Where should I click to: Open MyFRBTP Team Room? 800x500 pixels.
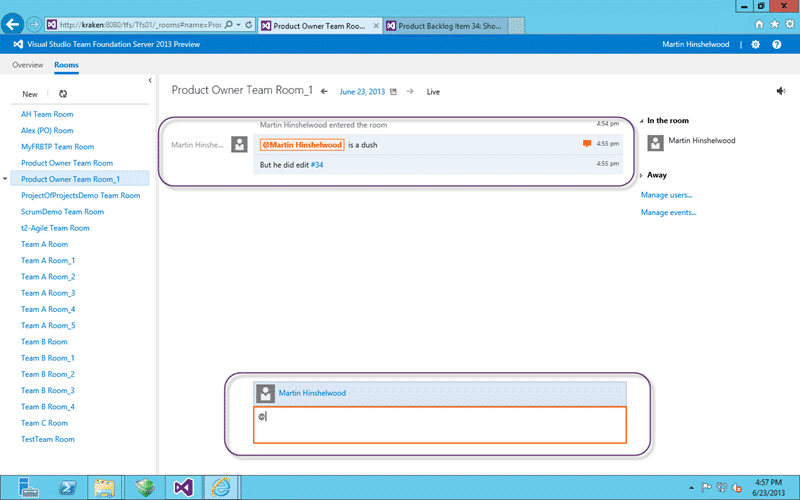[58, 147]
